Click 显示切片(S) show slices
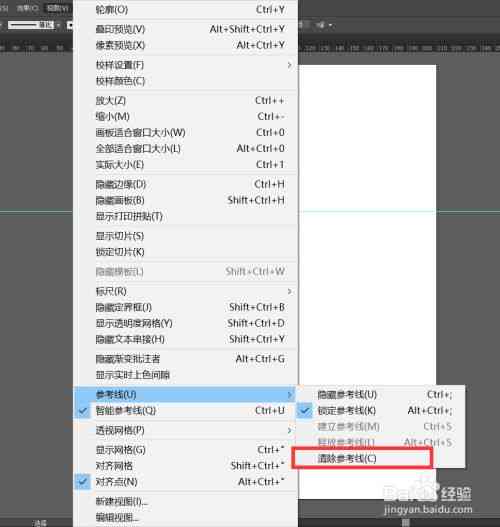The image size is (500, 527). coord(185,236)
